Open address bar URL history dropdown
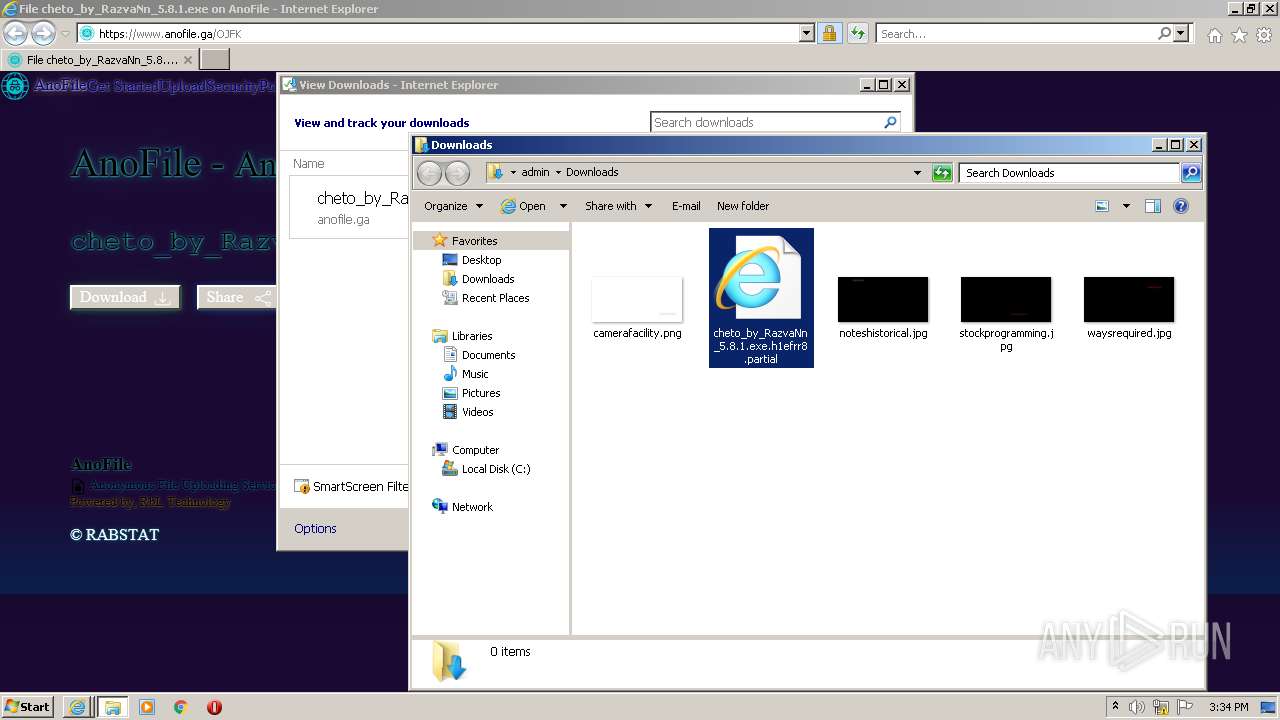Image resolution: width=1280 pixels, height=720 pixels. tap(807, 33)
